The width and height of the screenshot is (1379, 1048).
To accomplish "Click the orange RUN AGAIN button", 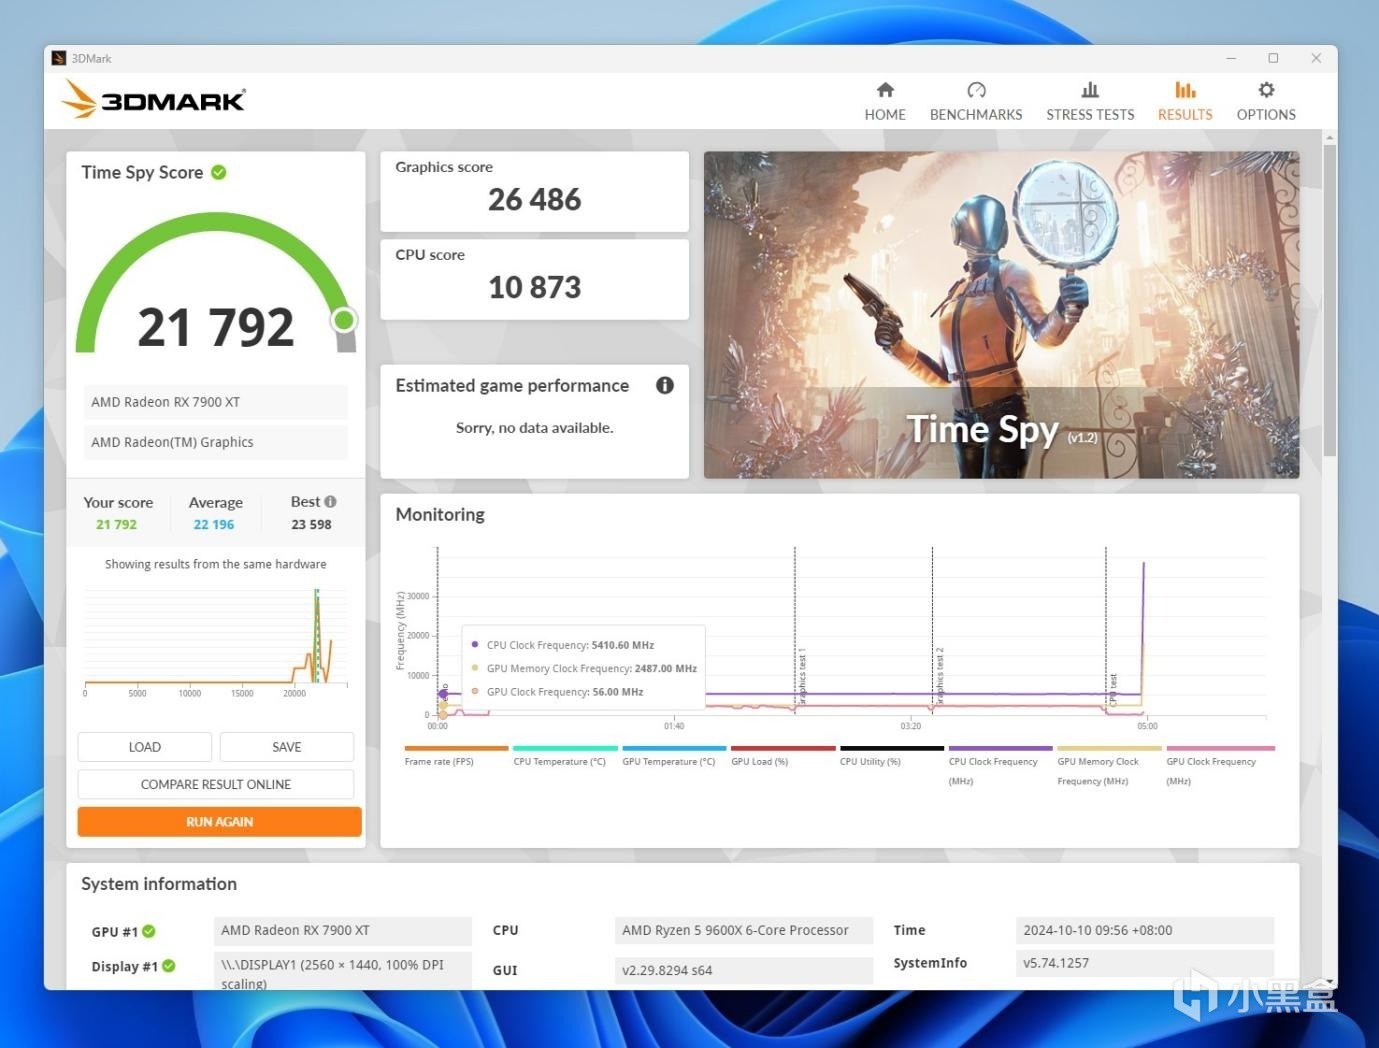I will [220, 822].
